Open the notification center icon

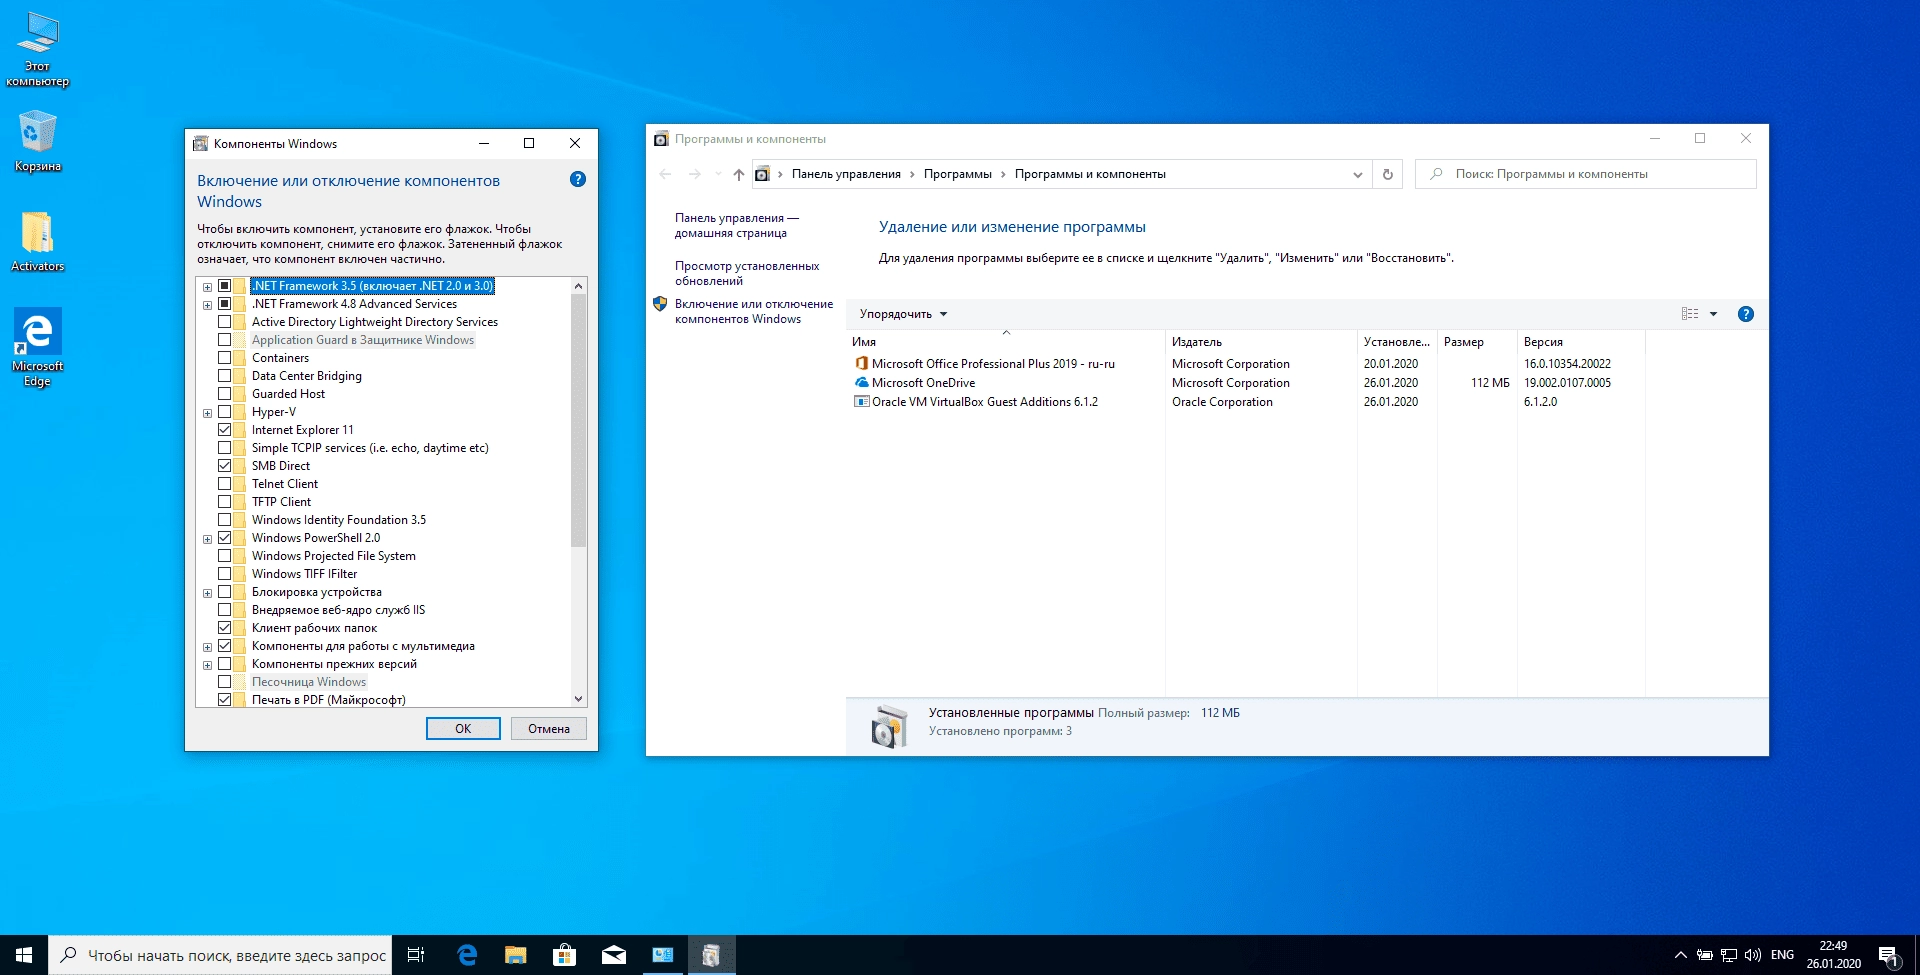1889,956
